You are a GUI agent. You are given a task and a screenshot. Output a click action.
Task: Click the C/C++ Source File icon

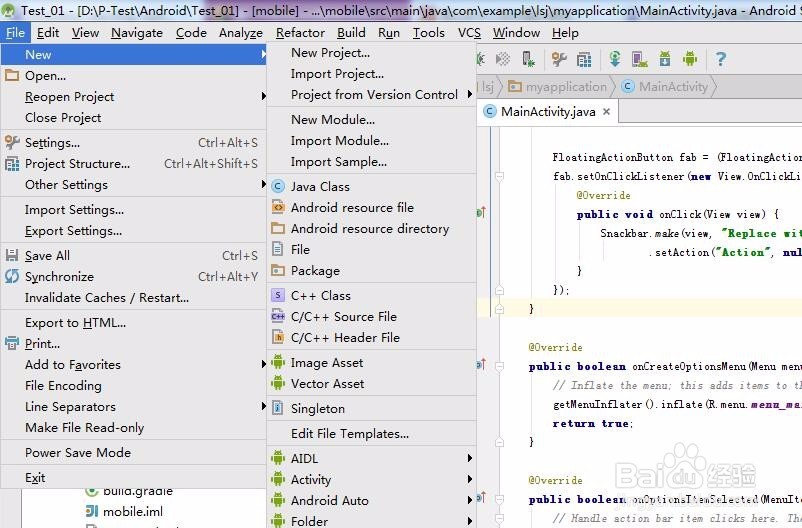tap(278, 316)
